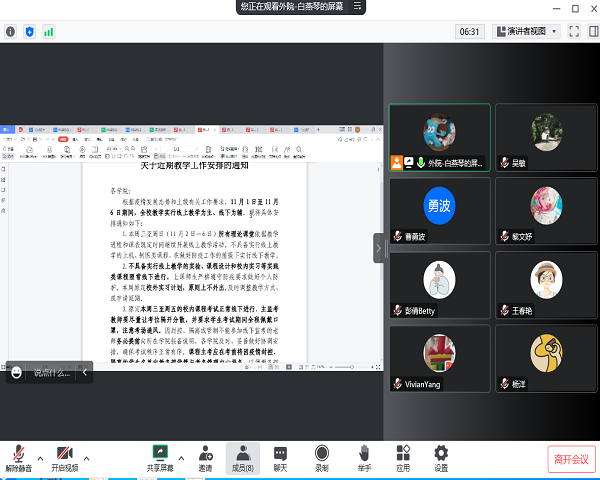
Task: Click the meeting info icon at top left
Action: click(x=11, y=31)
